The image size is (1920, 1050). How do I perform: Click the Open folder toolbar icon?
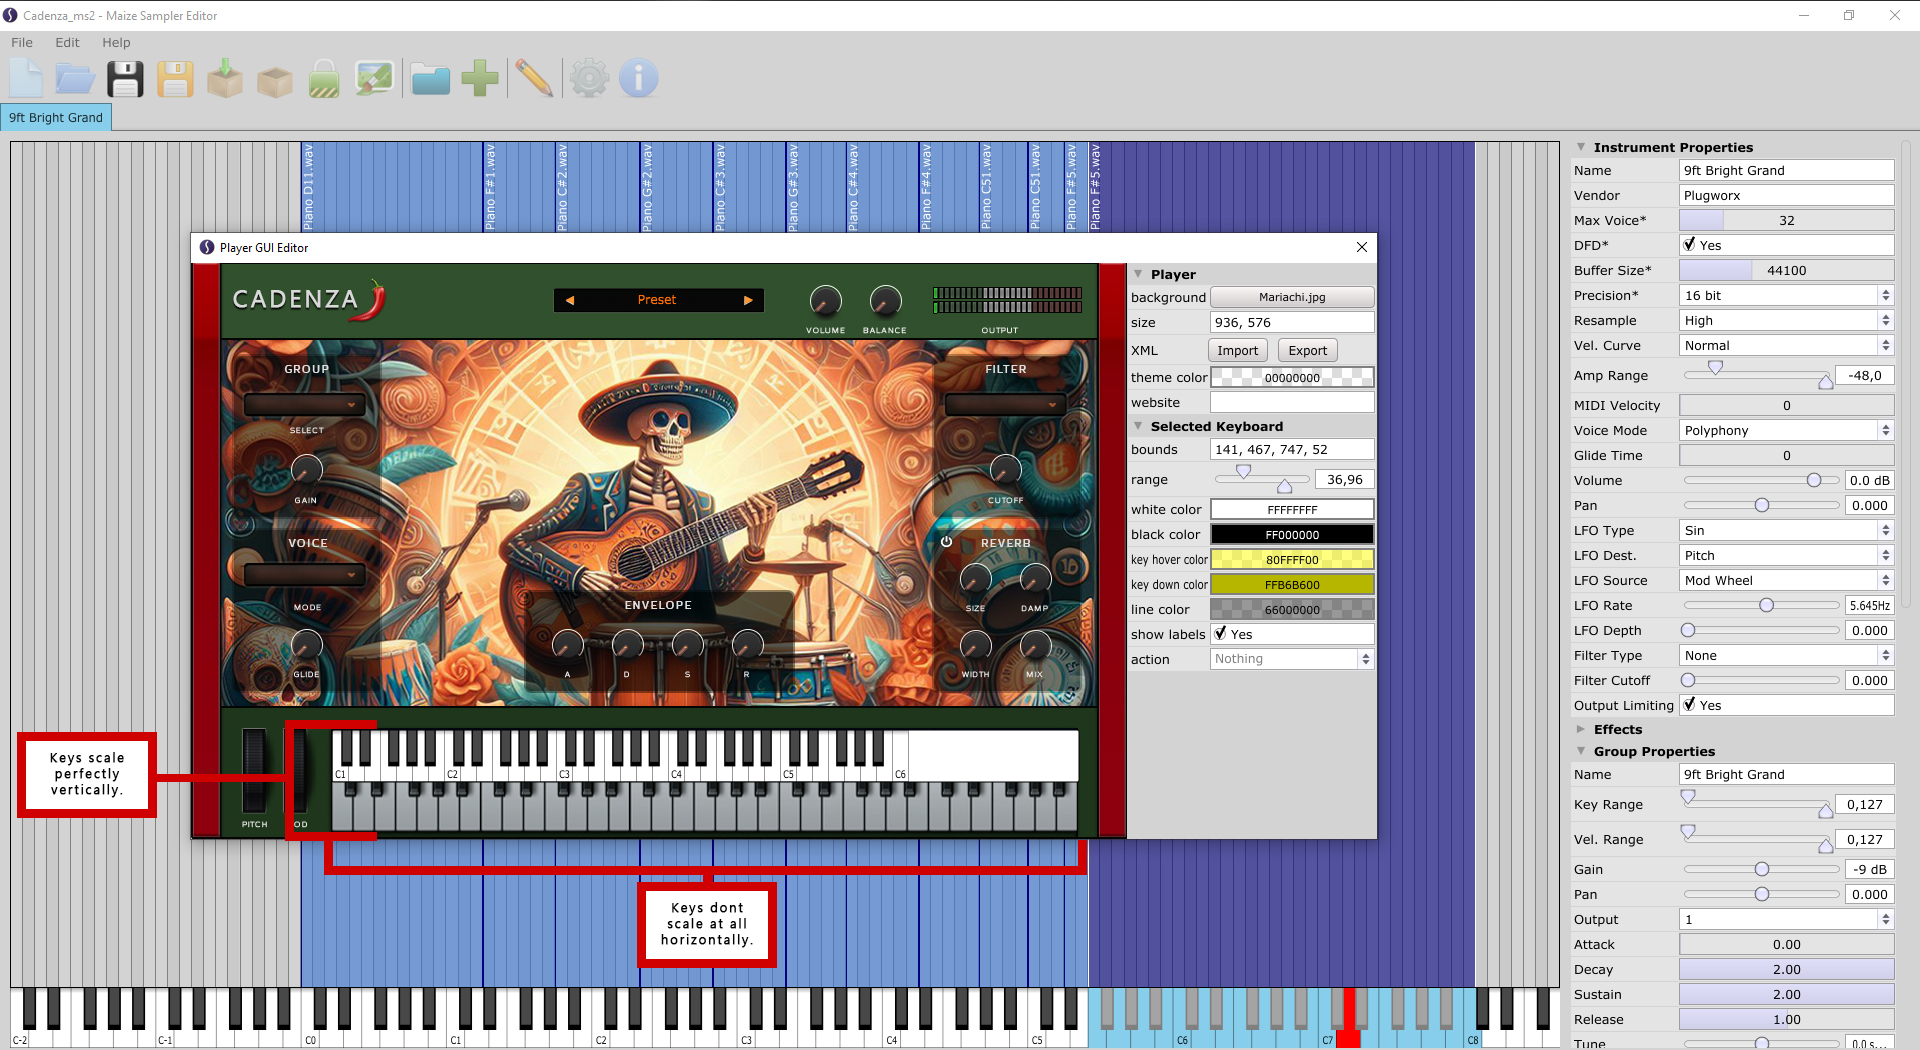(75, 79)
